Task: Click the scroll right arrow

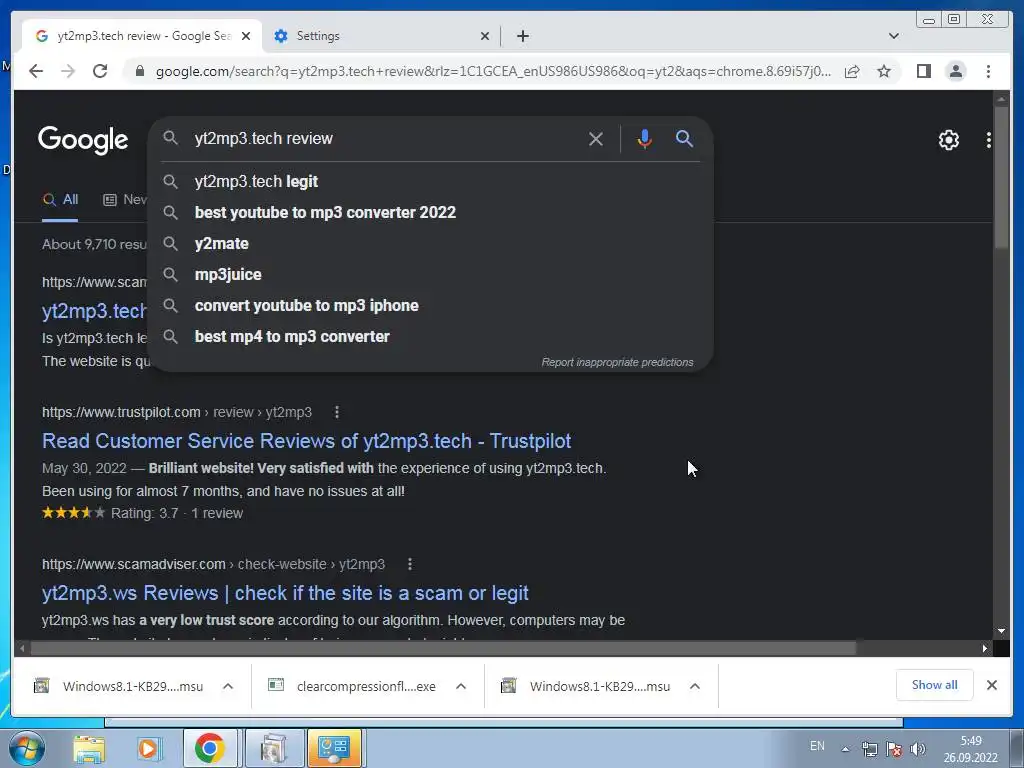Action: tap(985, 648)
